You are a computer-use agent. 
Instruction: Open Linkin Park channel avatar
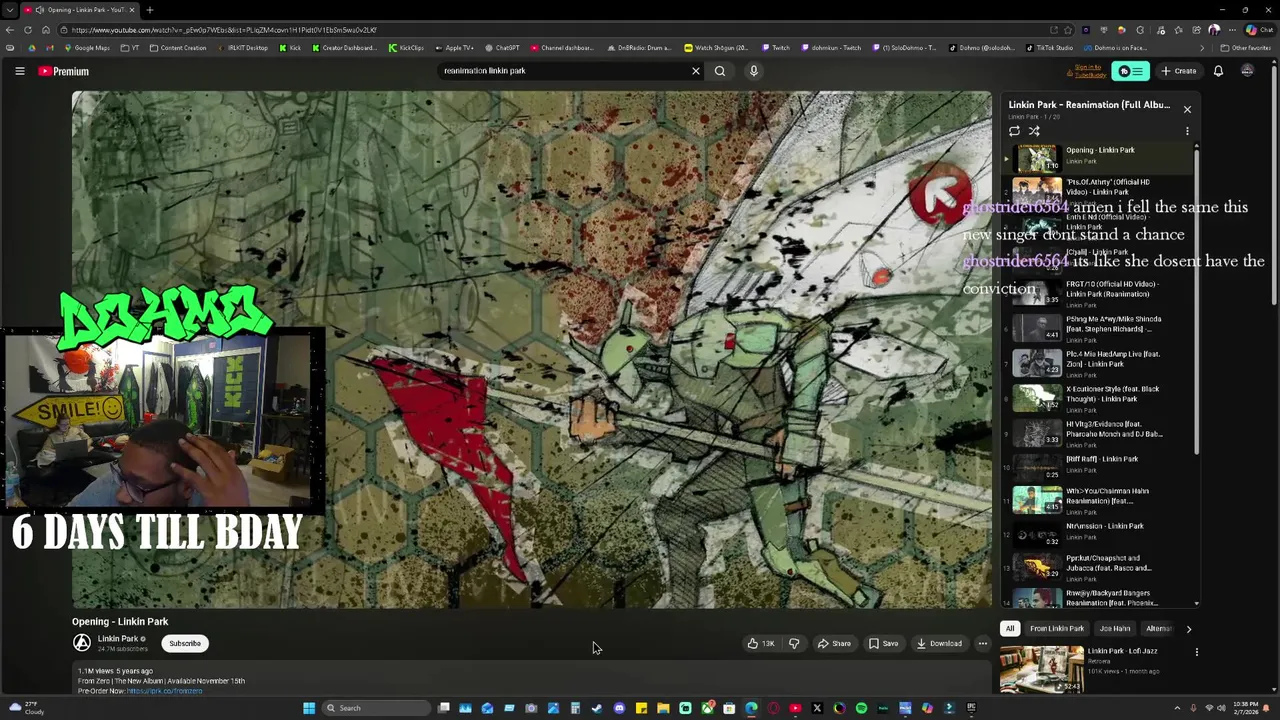pyautogui.click(x=82, y=643)
